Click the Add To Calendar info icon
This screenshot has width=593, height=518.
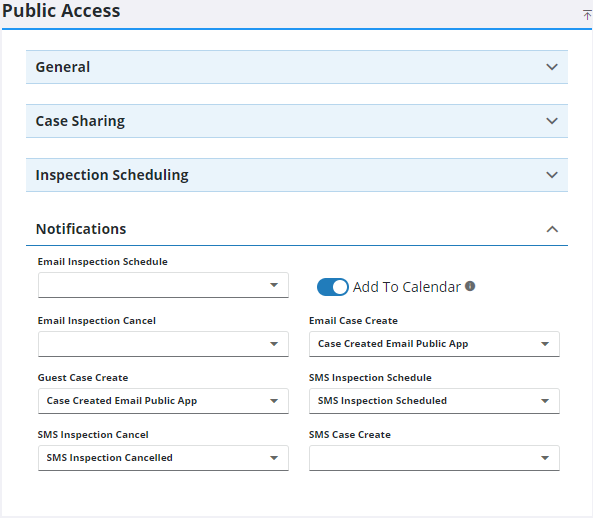[x=470, y=286]
